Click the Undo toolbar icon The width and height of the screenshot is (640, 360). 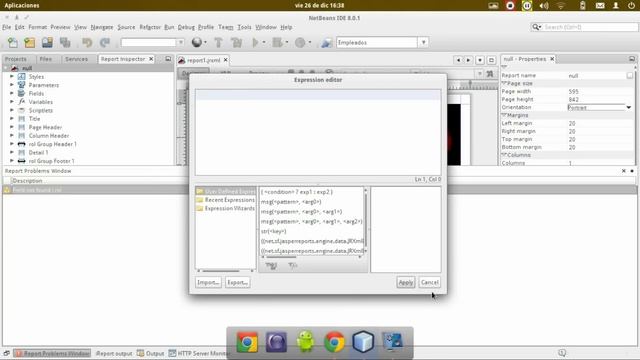[x=87, y=42]
